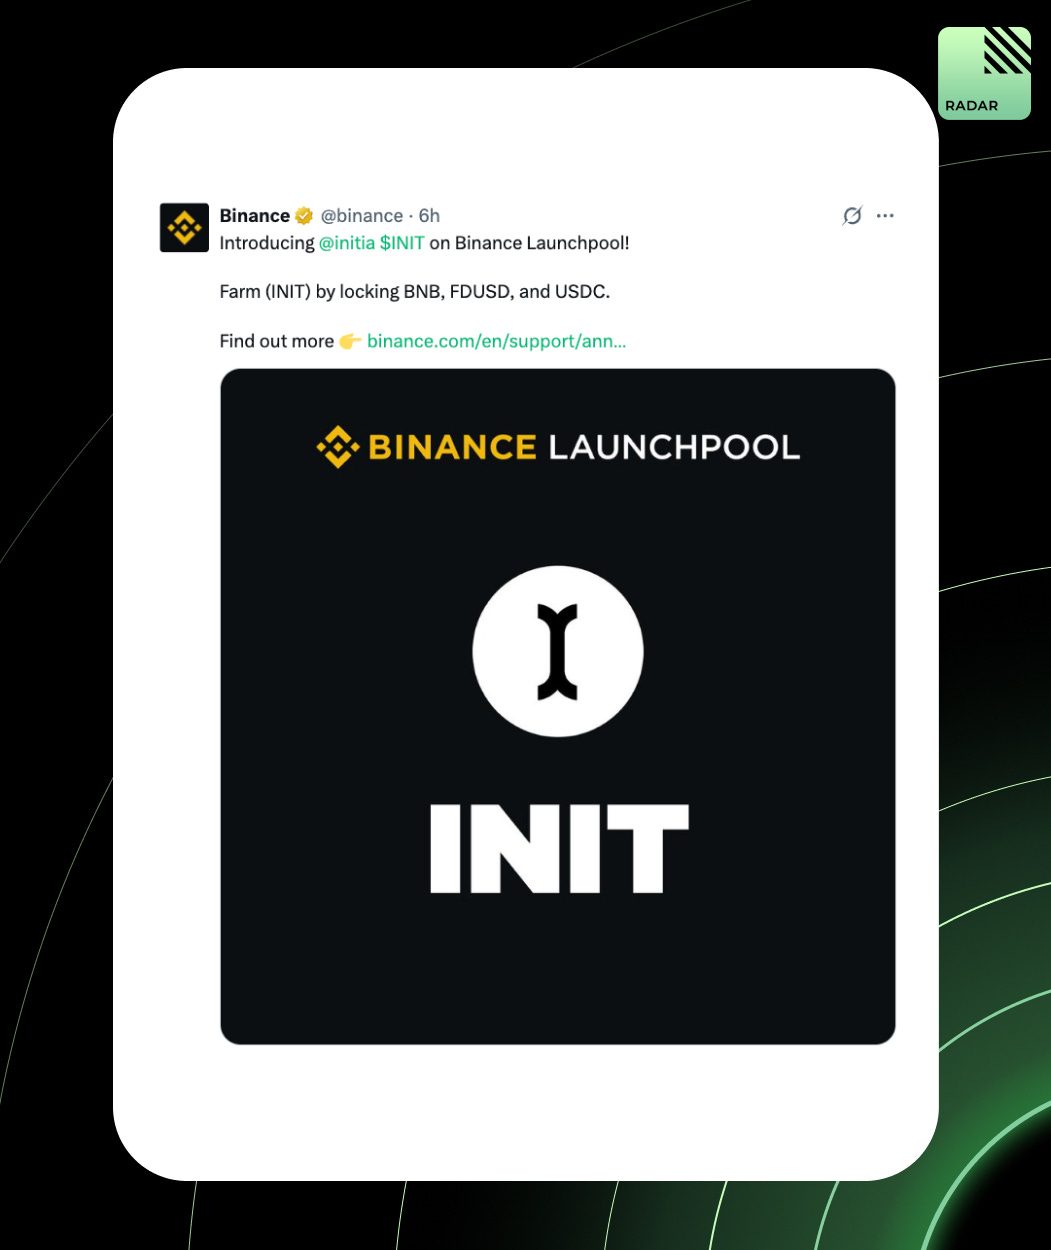
Task: Click the Grok slashed-circle icon
Action: (852, 215)
